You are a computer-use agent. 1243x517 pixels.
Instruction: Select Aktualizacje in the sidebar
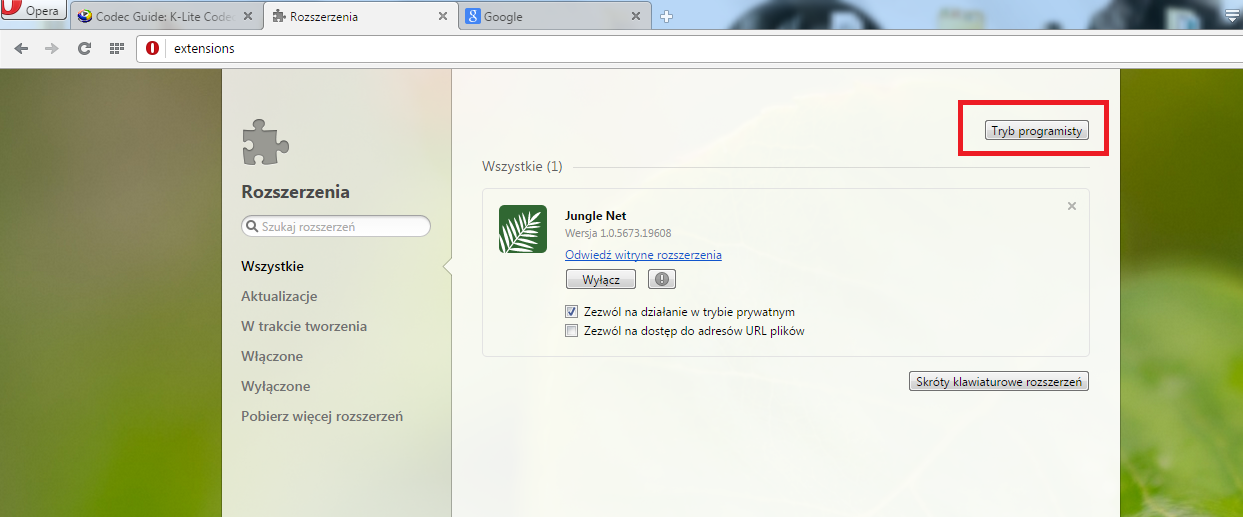point(279,296)
